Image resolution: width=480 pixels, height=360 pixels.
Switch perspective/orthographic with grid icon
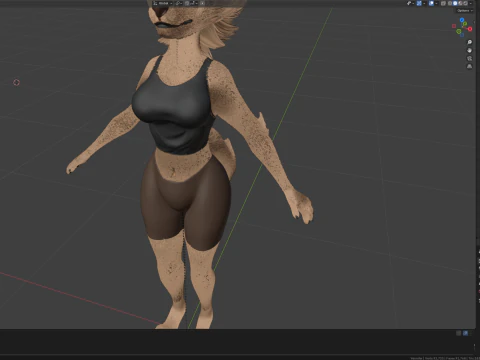(x=469, y=67)
